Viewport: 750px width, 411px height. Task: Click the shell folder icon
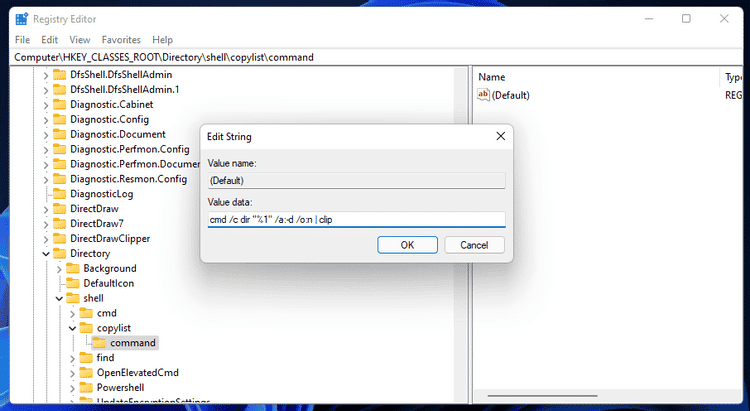[x=73, y=298]
